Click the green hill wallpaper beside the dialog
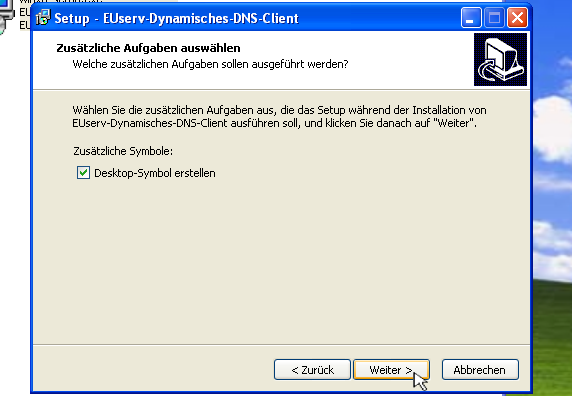Viewport: 572px width, 396px height. [552, 335]
